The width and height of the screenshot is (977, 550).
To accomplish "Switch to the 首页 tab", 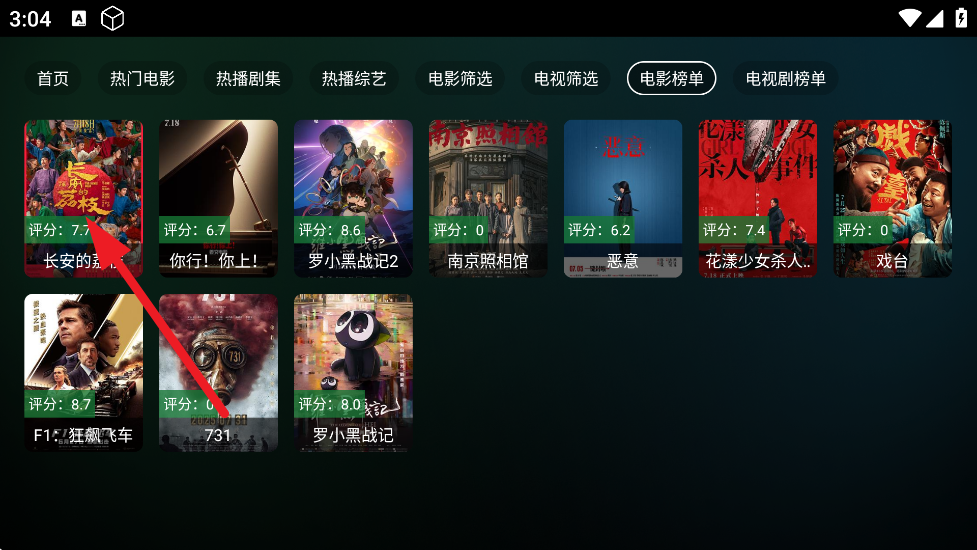I will click(53, 78).
